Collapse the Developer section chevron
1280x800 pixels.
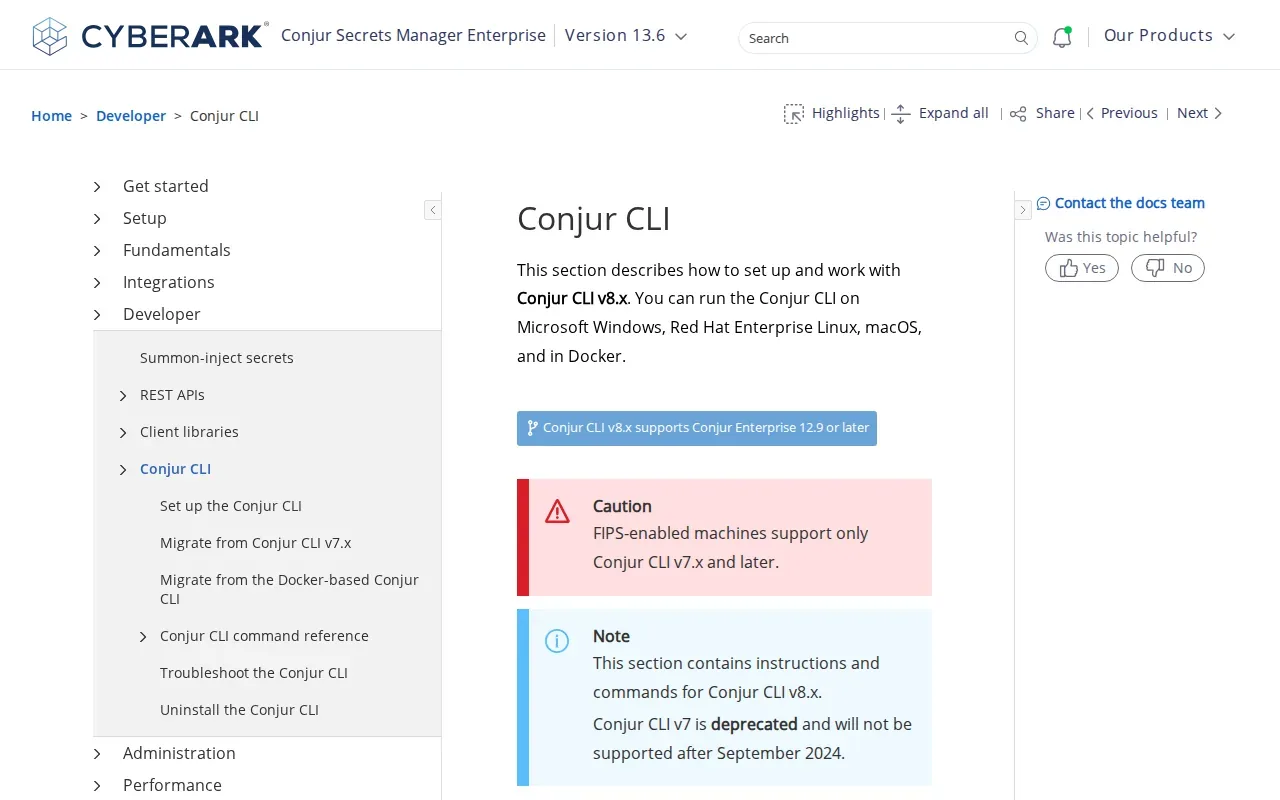tap(97, 315)
